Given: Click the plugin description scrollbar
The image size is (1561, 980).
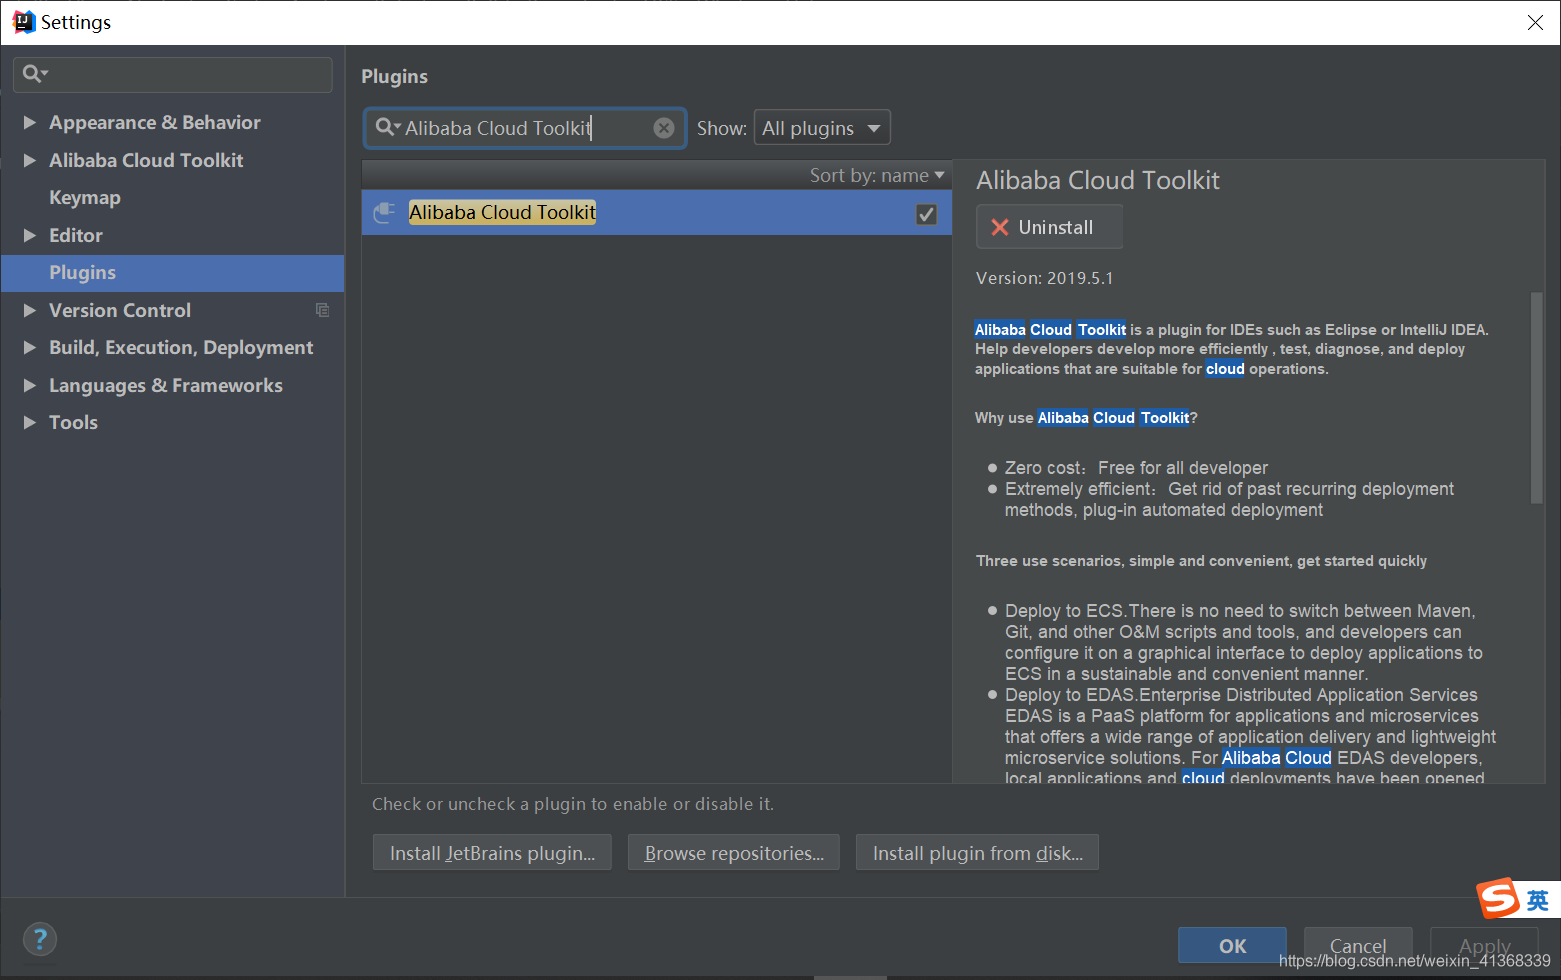Looking at the screenshot, I should coord(1537,397).
